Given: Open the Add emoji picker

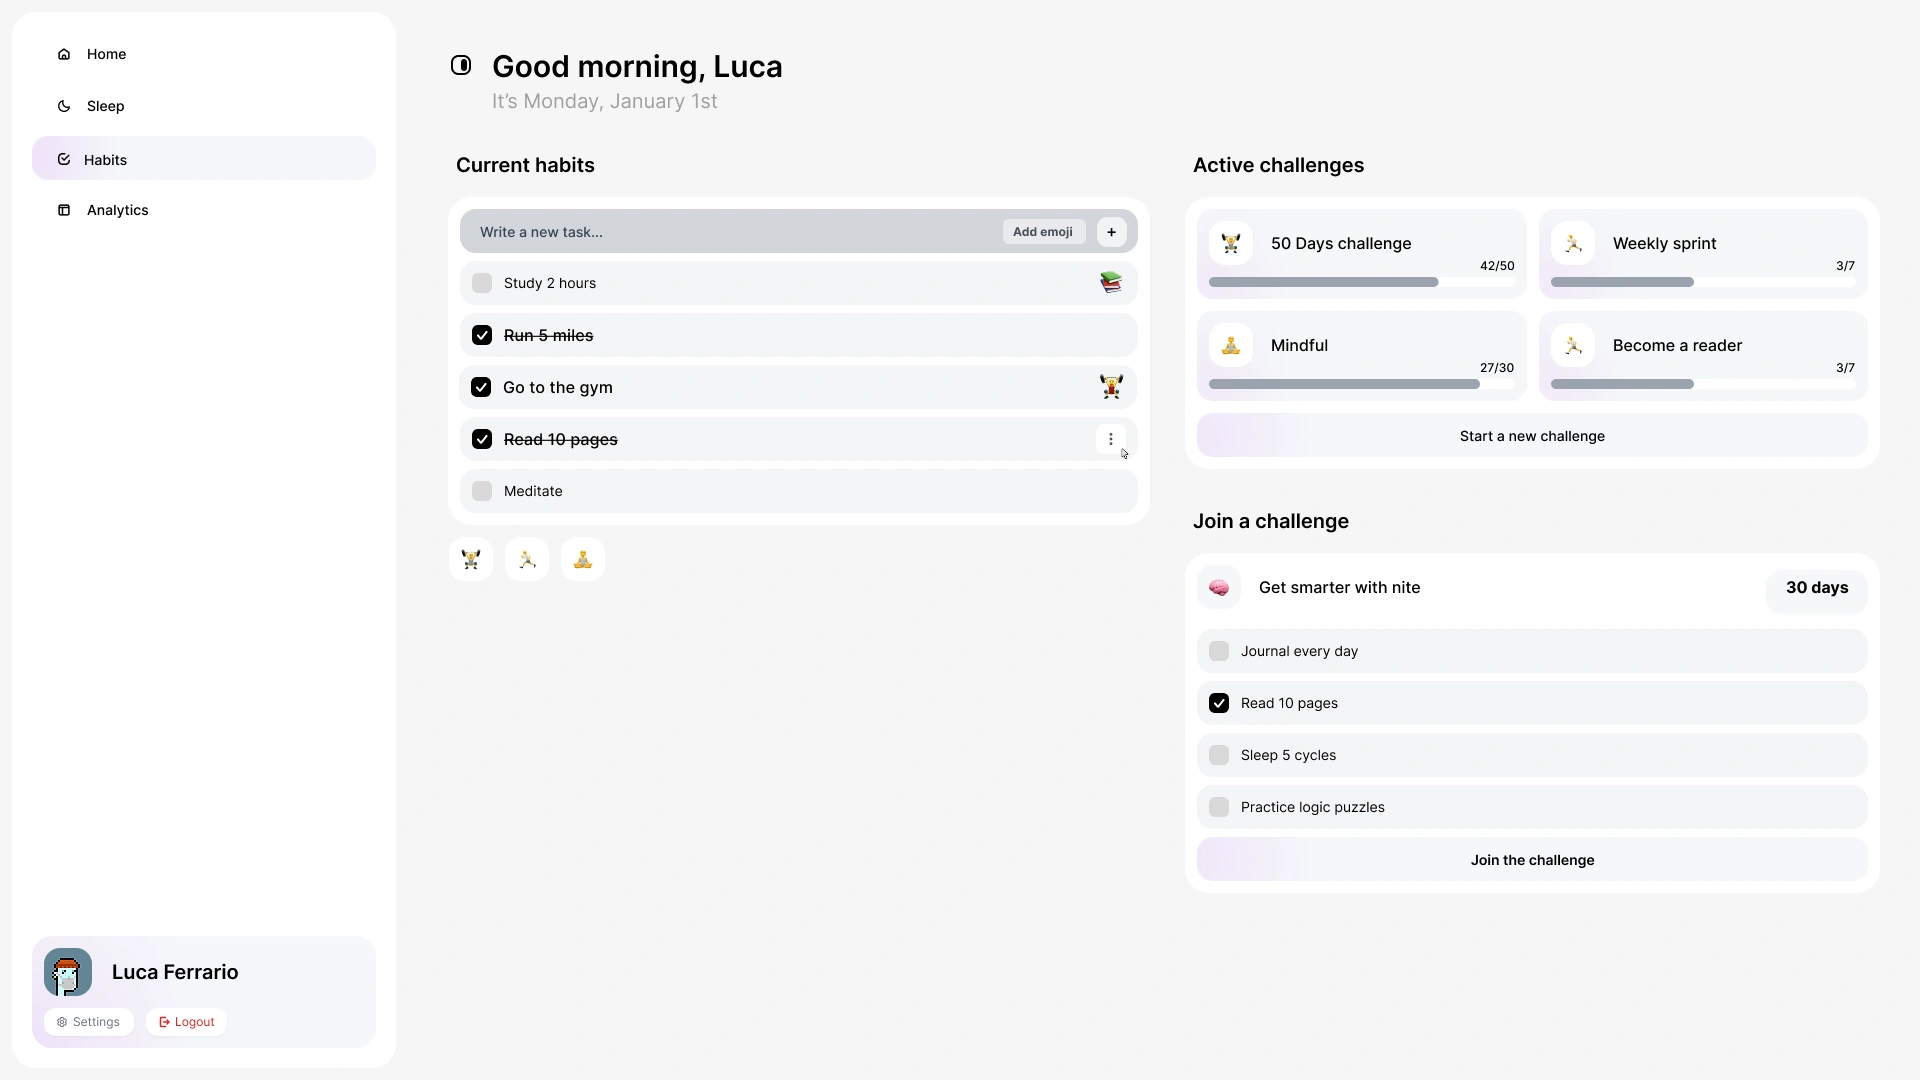Looking at the screenshot, I should [1042, 232].
